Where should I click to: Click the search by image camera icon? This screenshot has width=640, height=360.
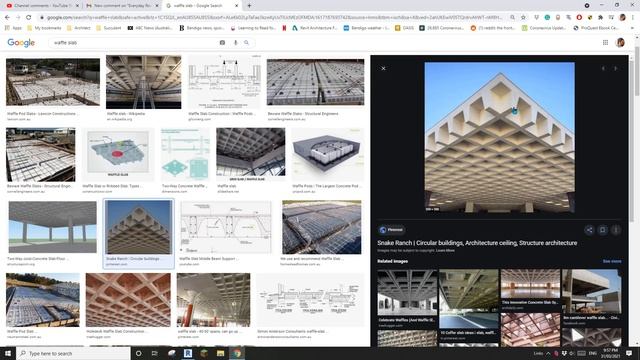[222, 42]
